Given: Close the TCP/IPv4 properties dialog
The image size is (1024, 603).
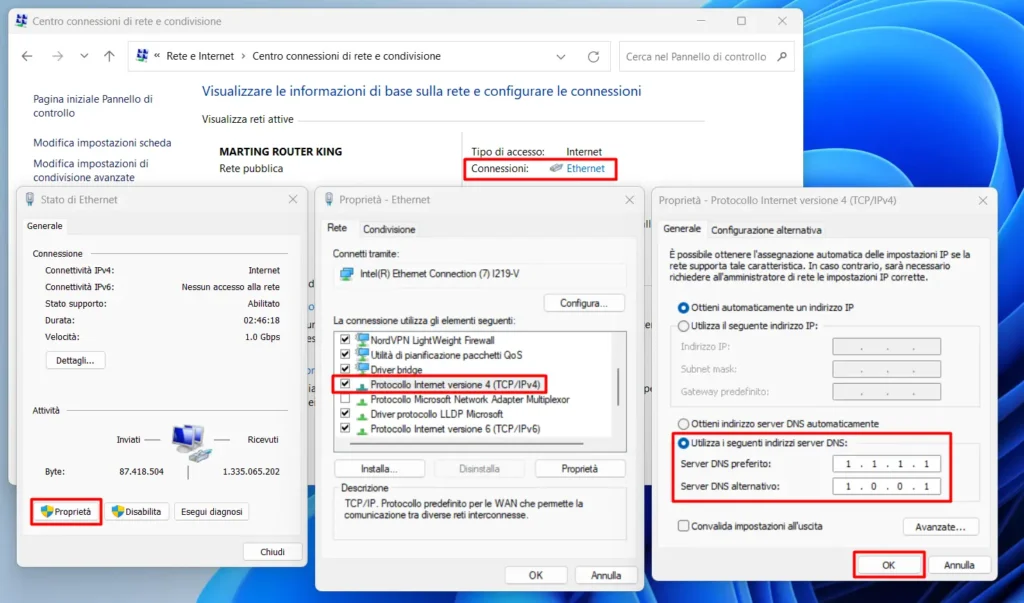Looking at the screenshot, I should tap(983, 201).
